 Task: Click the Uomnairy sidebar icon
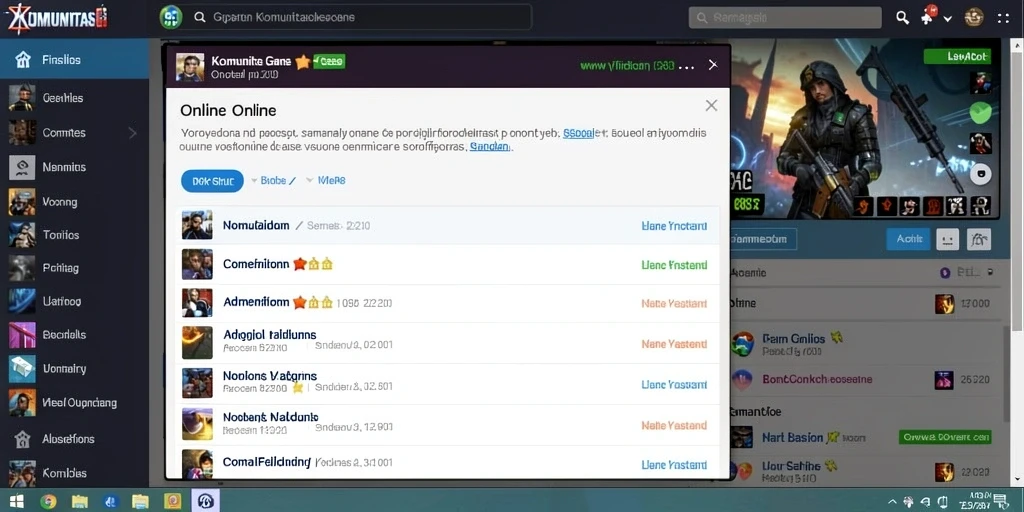[x=22, y=368]
